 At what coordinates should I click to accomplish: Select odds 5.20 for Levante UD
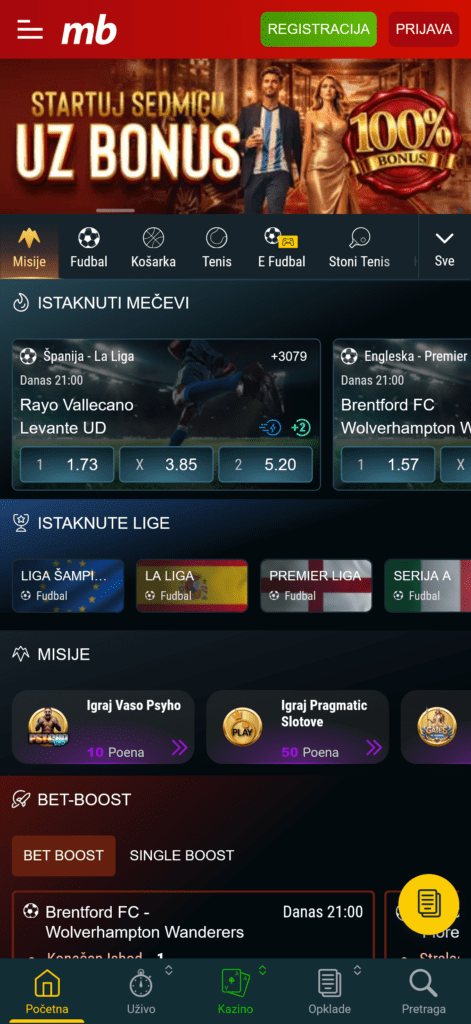265,464
